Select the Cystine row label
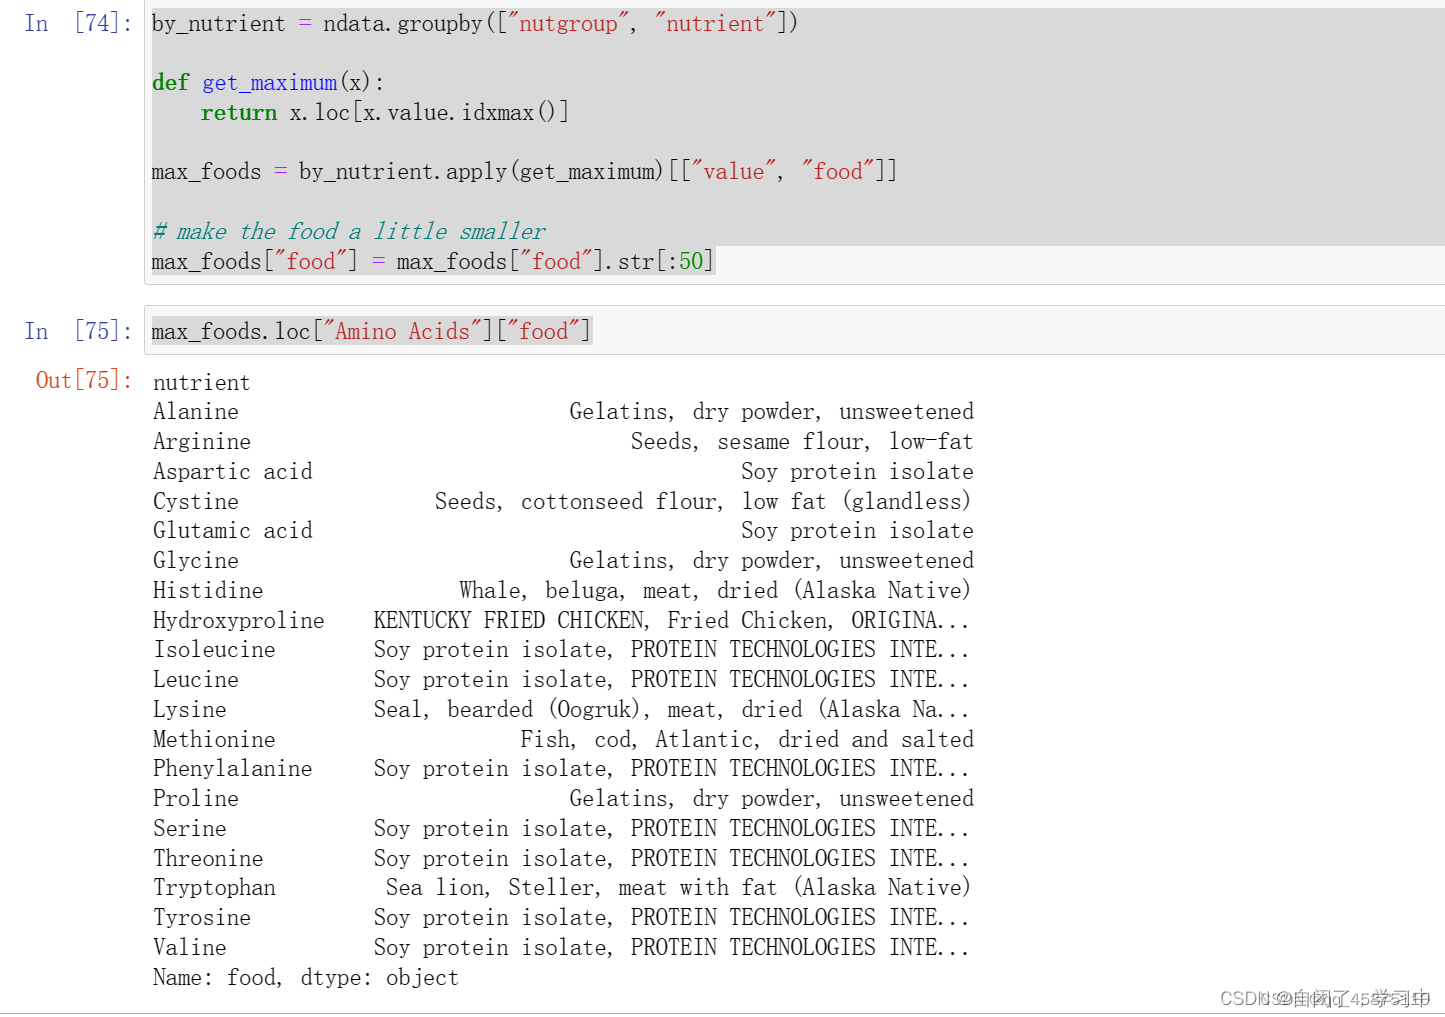 [196, 502]
